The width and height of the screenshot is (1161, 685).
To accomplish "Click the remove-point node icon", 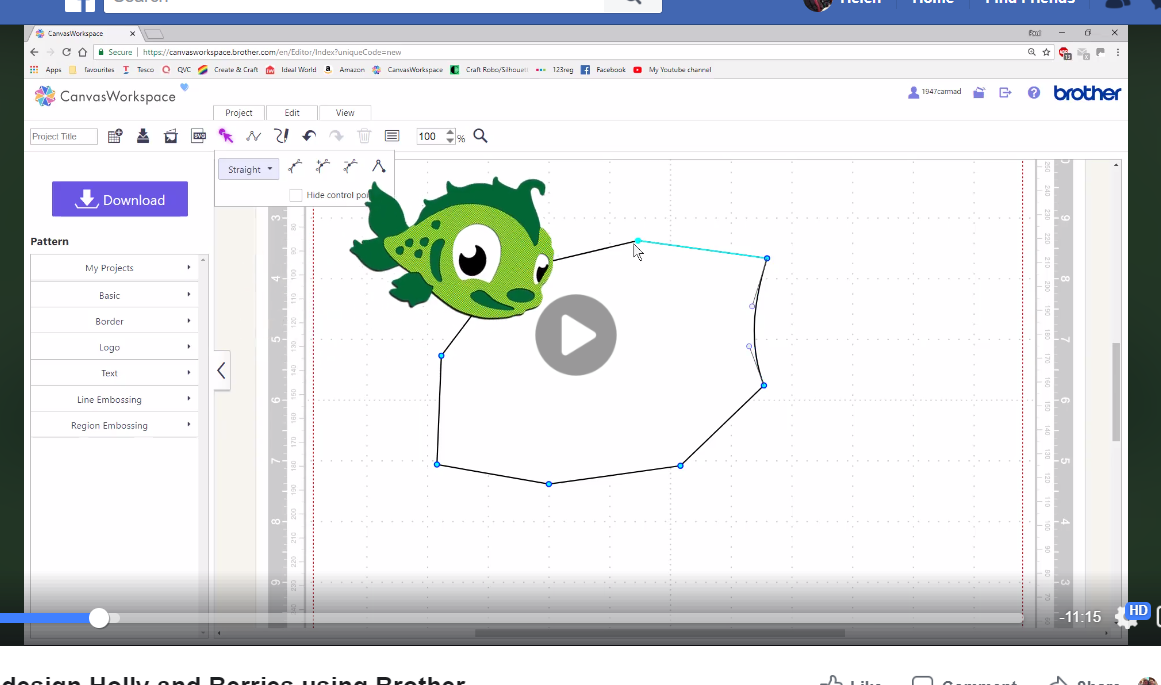I will tap(350, 167).
